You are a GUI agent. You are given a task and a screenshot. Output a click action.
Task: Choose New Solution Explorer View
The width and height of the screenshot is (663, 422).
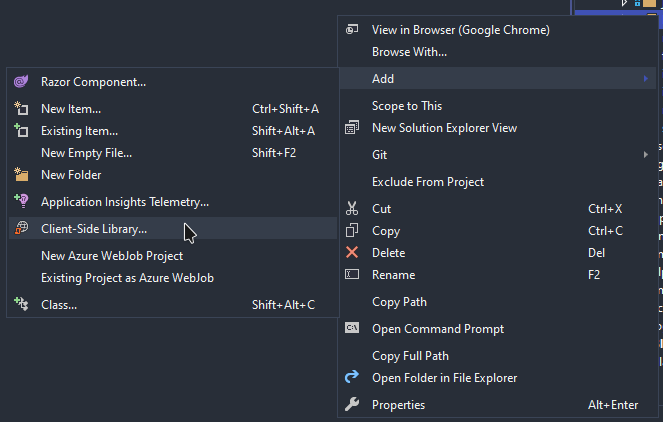coord(498,128)
